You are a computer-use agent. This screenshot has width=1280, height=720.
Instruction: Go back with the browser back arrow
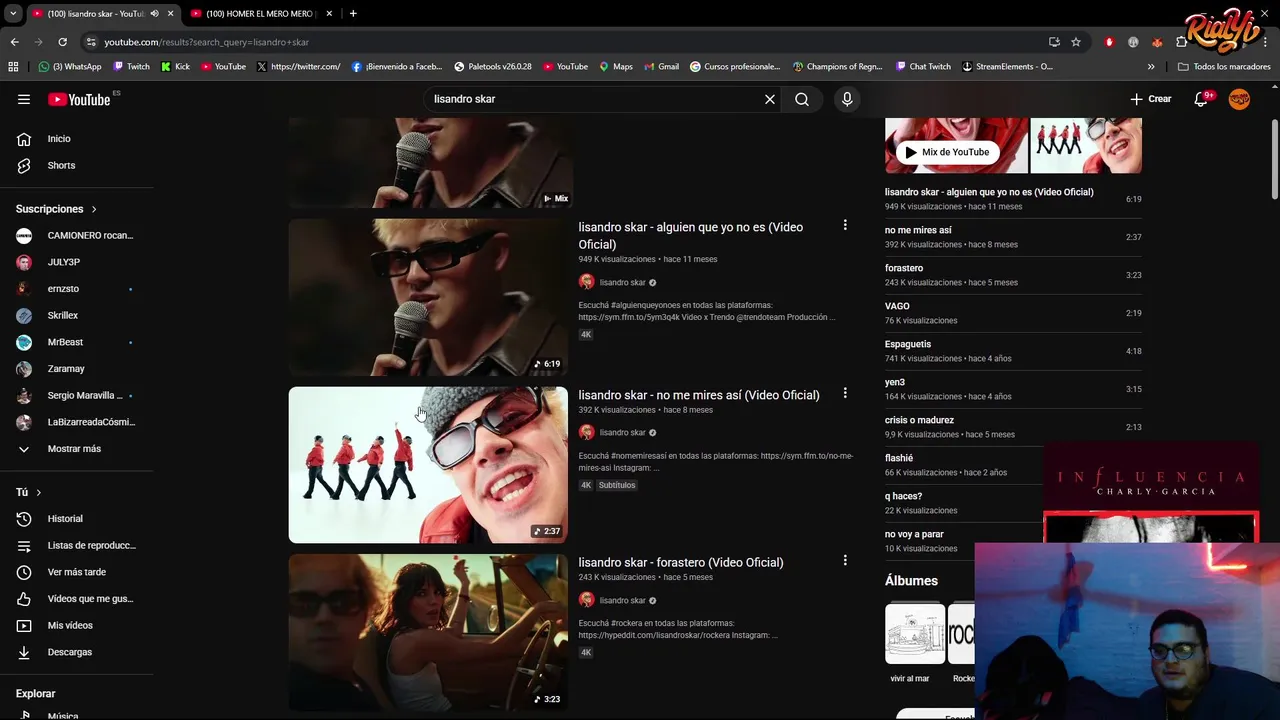tap(14, 42)
